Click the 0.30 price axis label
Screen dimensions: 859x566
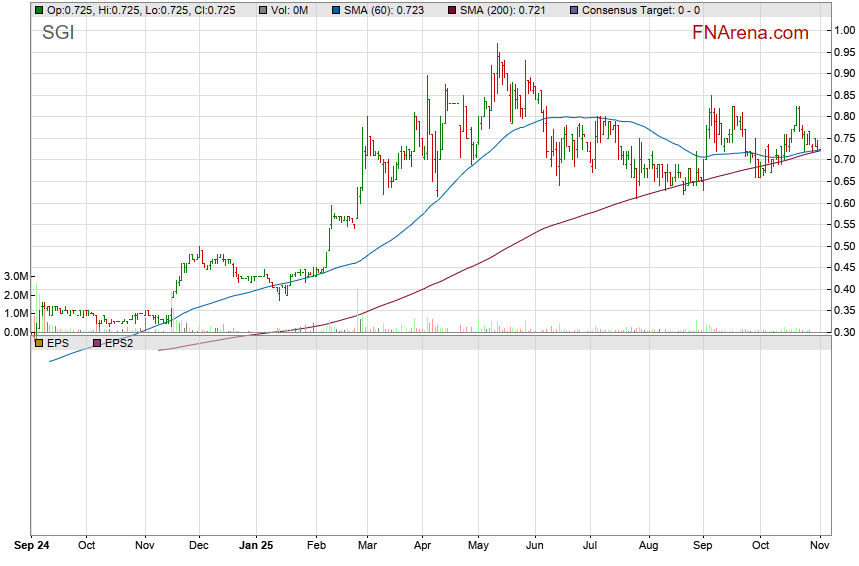[845, 332]
